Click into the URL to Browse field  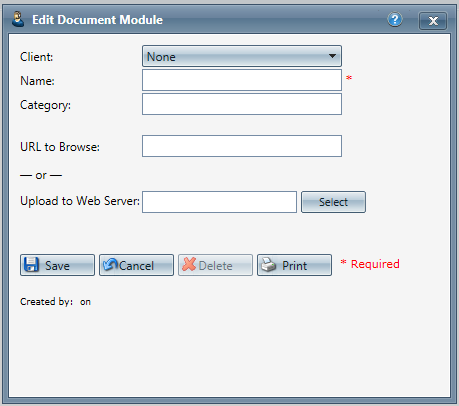click(242, 146)
